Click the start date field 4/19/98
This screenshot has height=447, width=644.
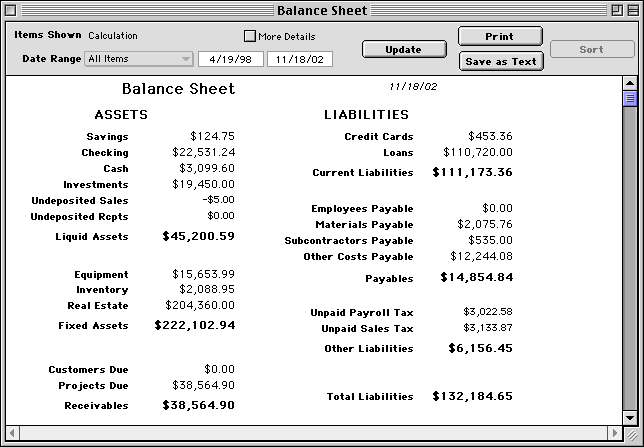(x=230, y=59)
